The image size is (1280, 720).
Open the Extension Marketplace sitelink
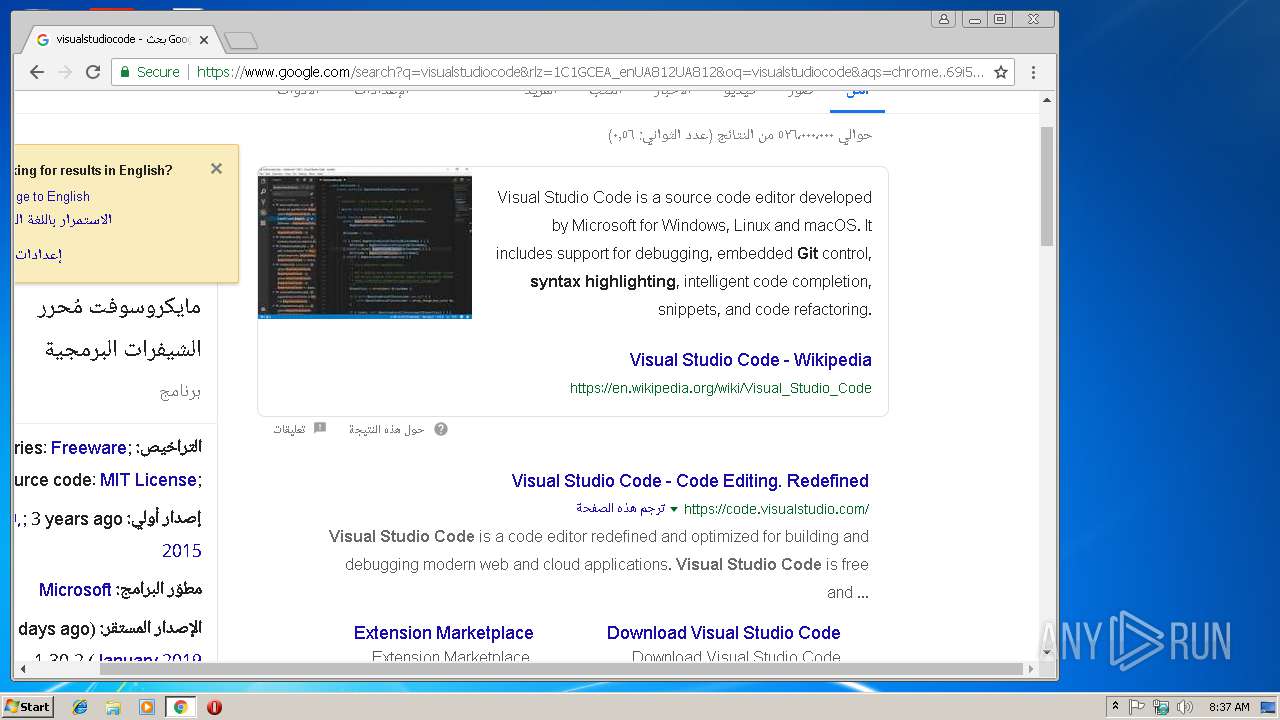[443, 633]
